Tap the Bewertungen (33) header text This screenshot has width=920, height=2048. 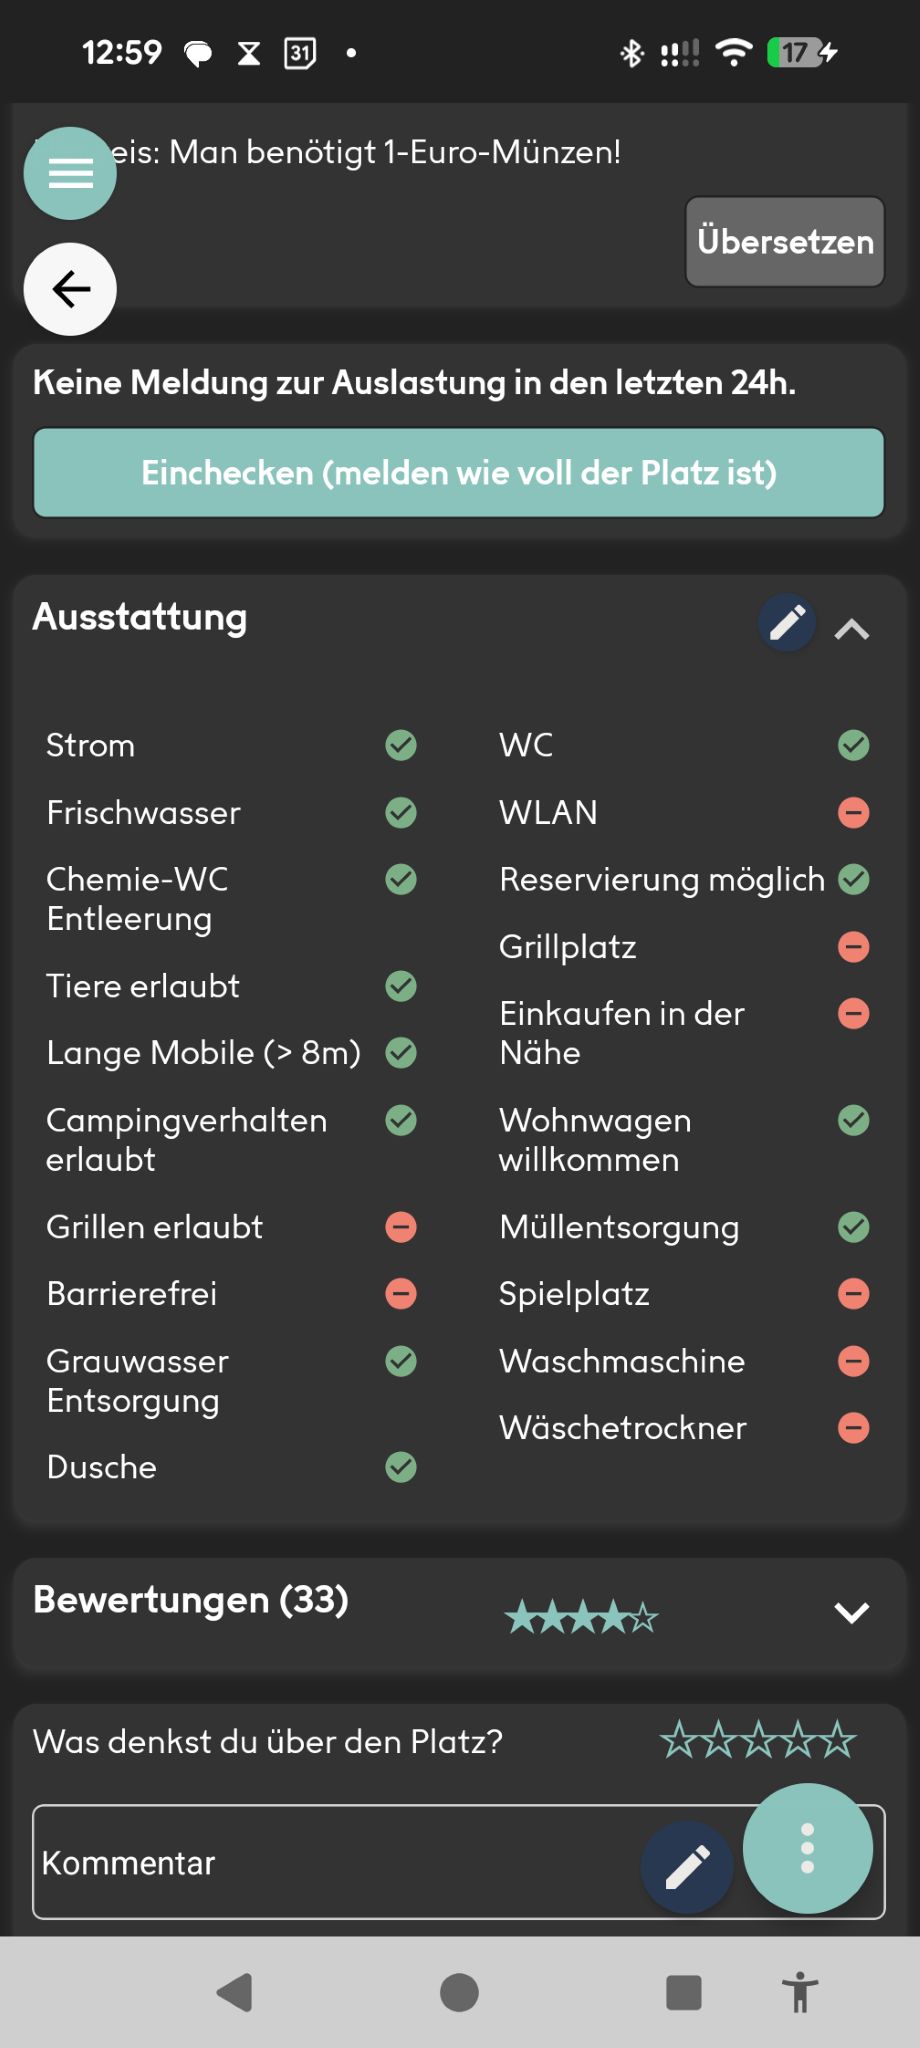coord(191,1600)
